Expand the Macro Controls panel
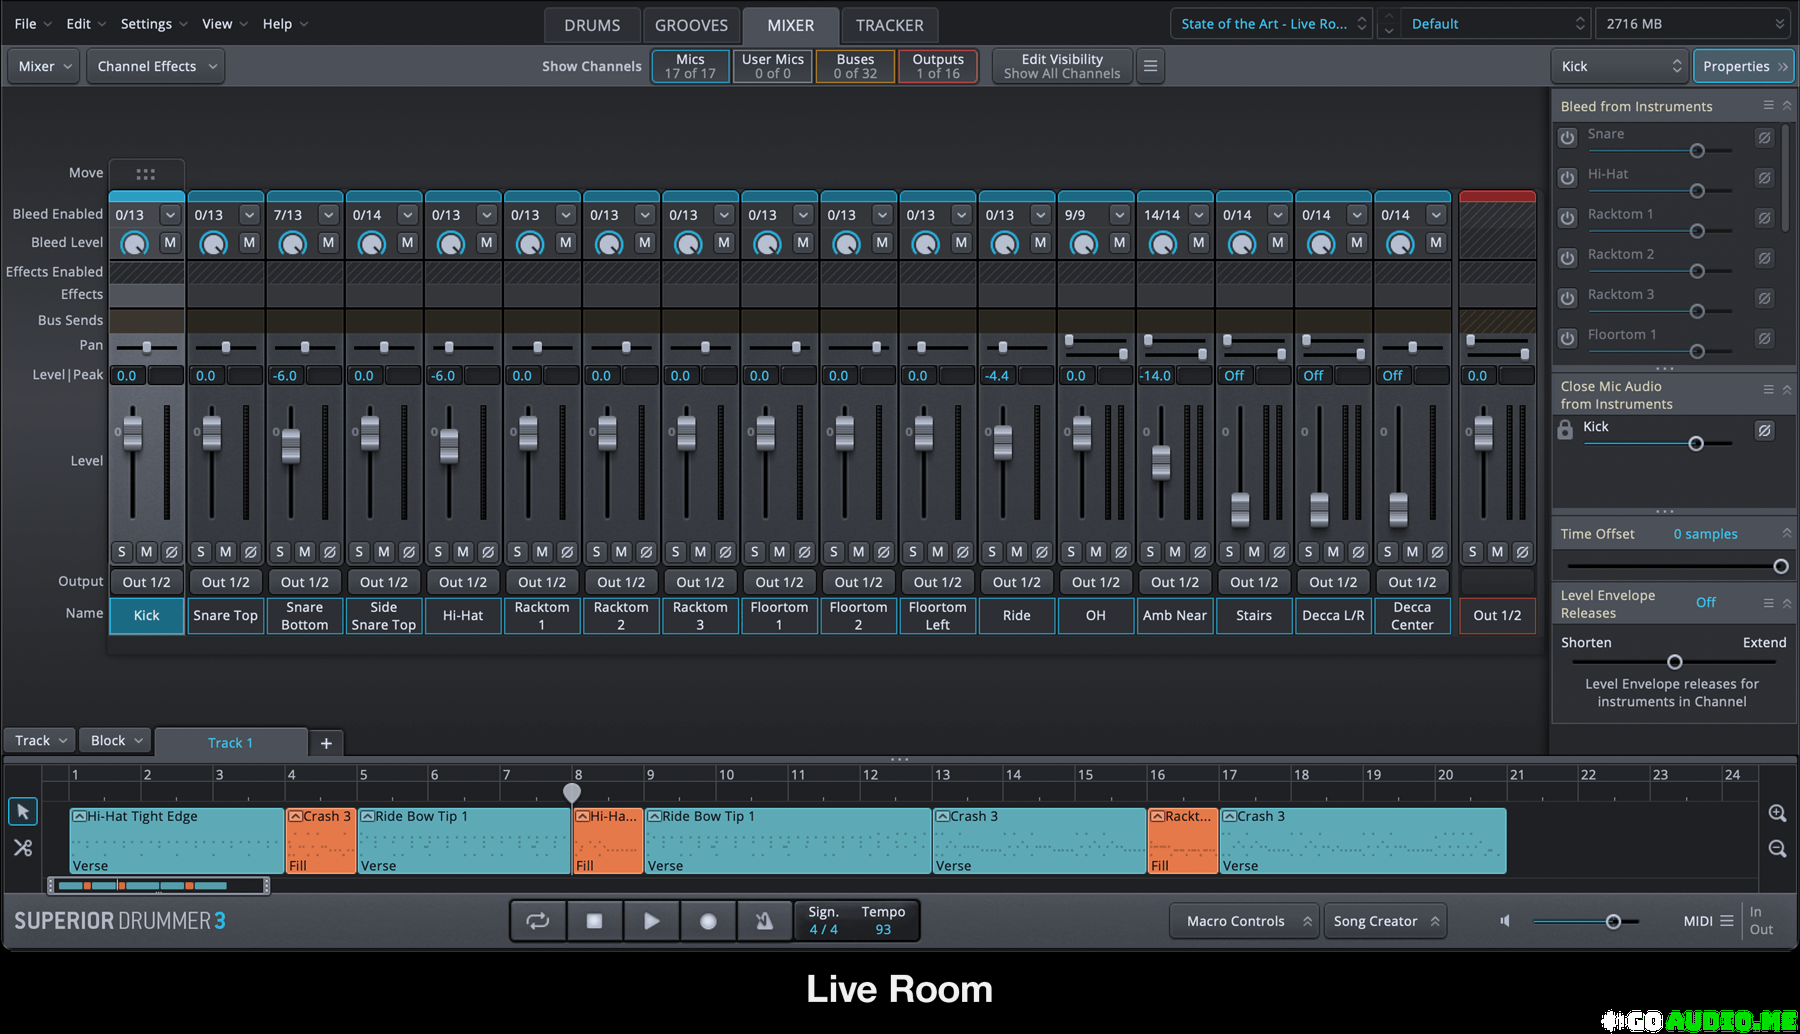The width and height of the screenshot is (1800, 1034). [1245, 921]
